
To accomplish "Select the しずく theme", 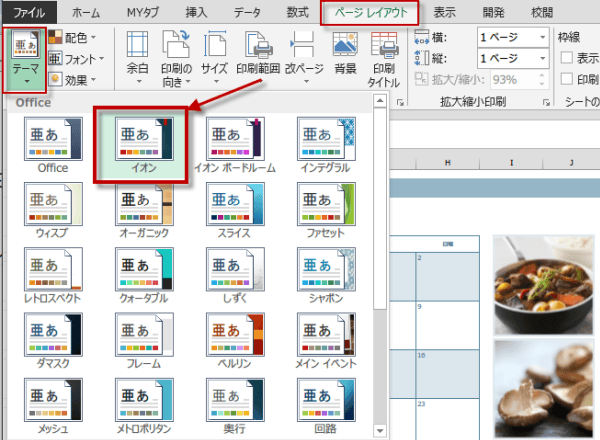I will click(x=235, y=276).
